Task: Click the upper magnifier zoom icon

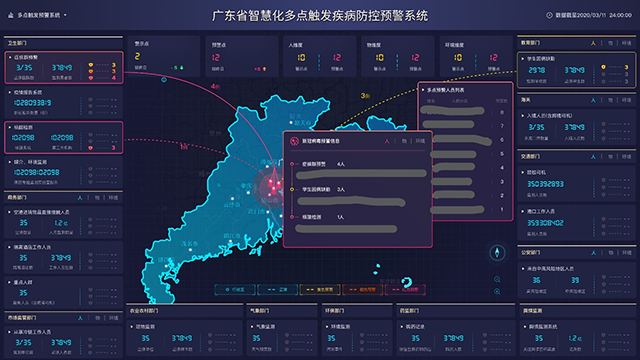Action: (x=497, y=280)
